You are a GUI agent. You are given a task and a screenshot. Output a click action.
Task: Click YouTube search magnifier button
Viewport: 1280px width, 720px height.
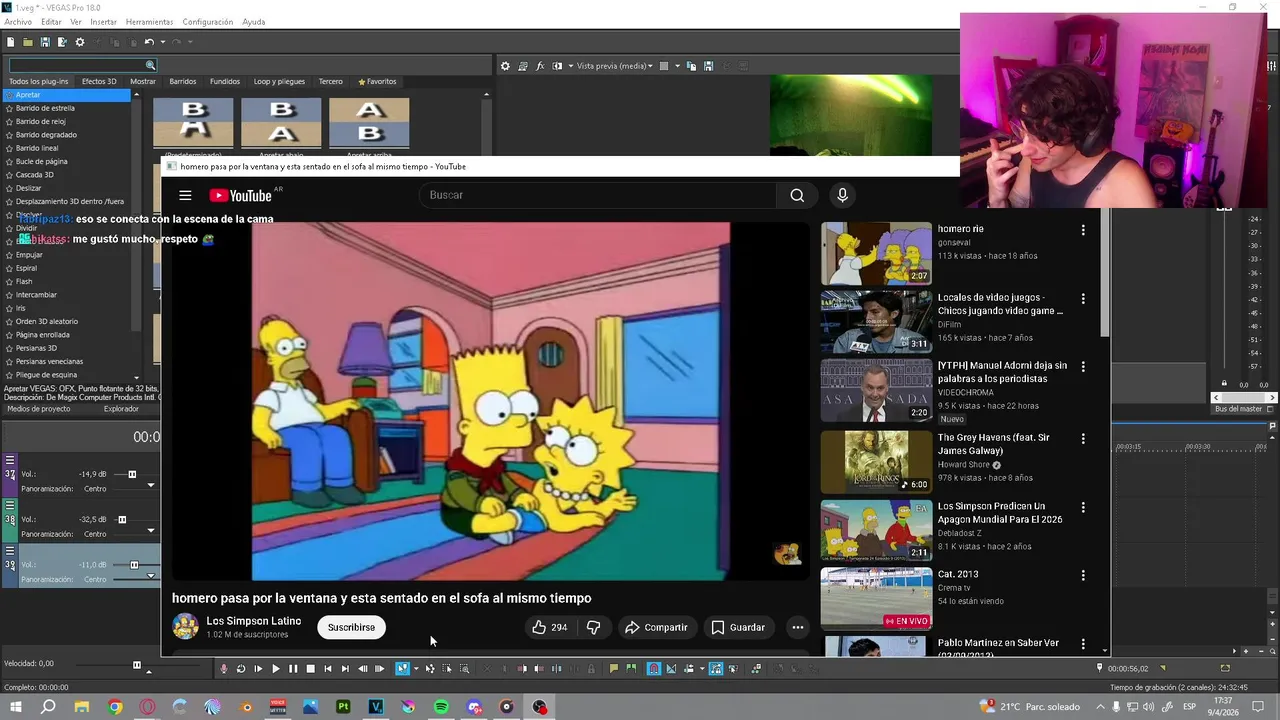[x=797, y=195]
